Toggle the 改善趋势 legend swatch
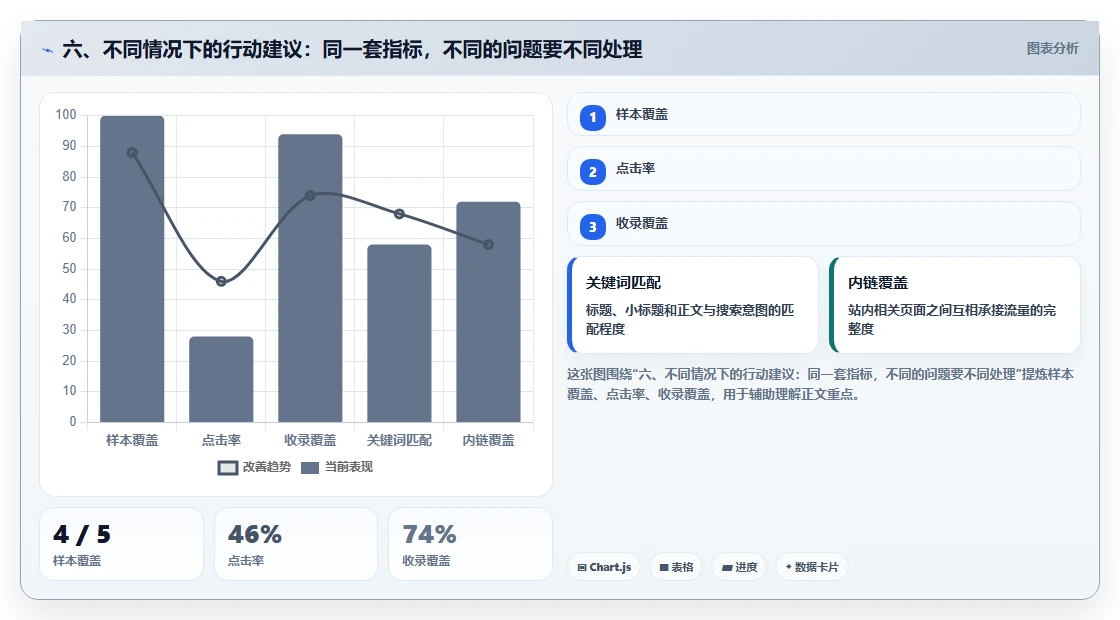The width and height of the screenshot is (1120, 620). click(228, 468)
